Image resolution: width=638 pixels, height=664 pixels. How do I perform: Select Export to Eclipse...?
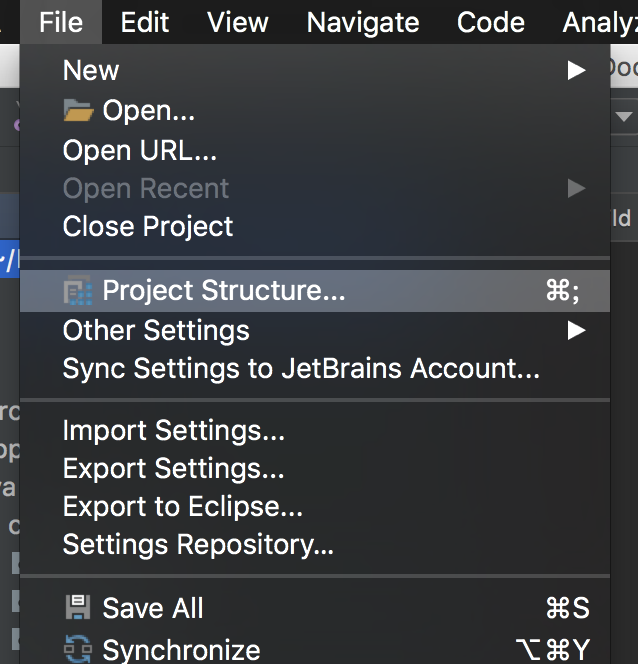(x=183, y=507)
